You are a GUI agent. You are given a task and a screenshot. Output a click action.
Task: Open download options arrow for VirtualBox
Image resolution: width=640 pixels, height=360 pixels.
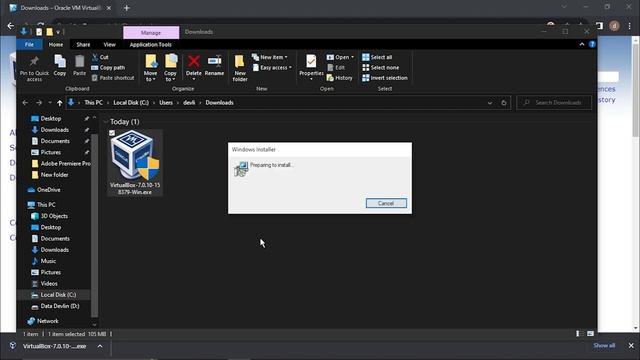coord(100,346)
